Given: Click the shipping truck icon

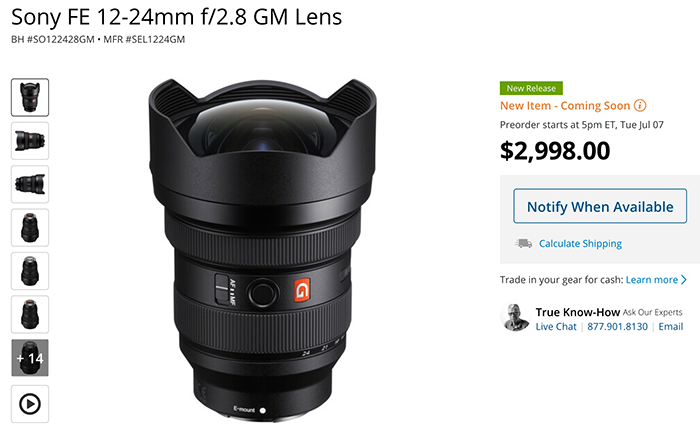Looking at the screenshot, I should [523, 244].
